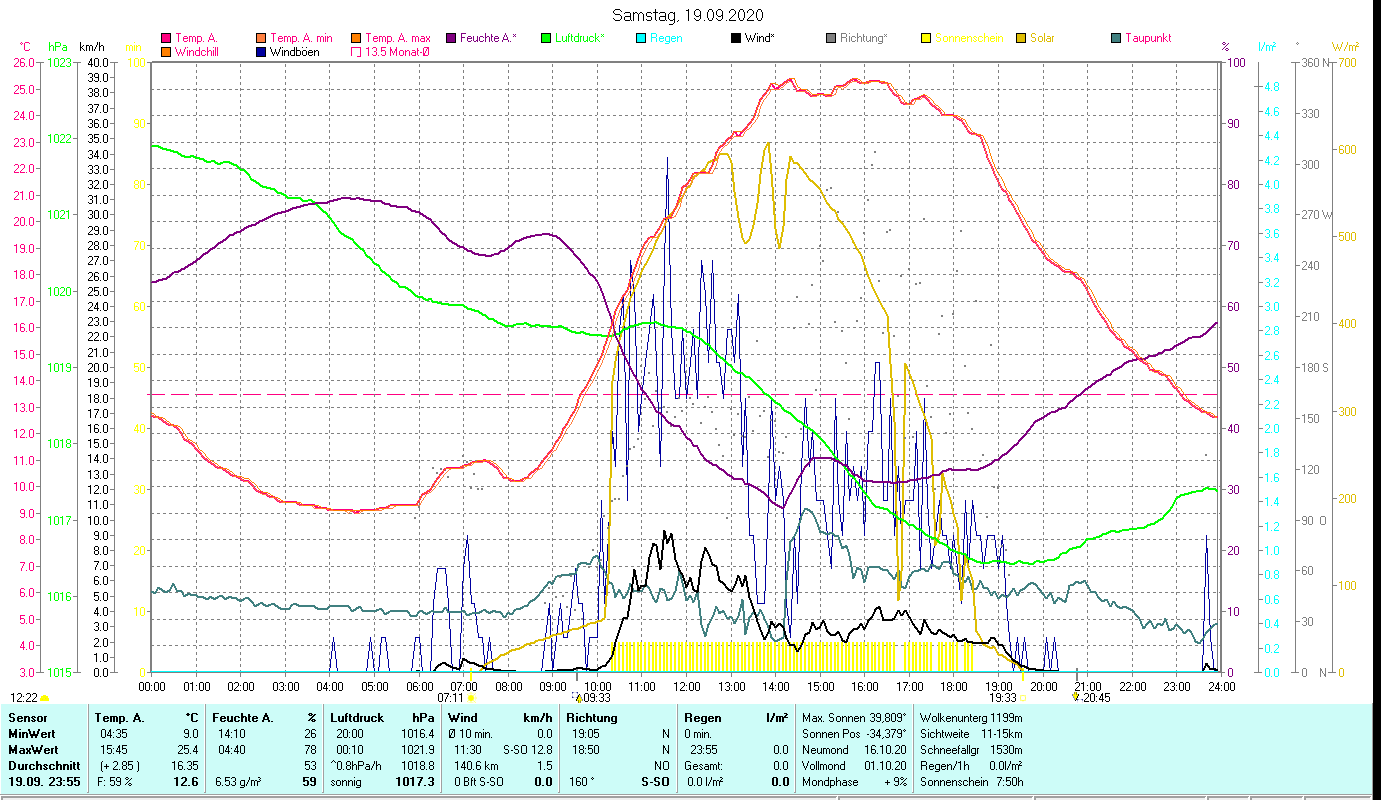Click the Luftdruck column header in table
This screenshot has height=800, width=1381.
(358, 718)
